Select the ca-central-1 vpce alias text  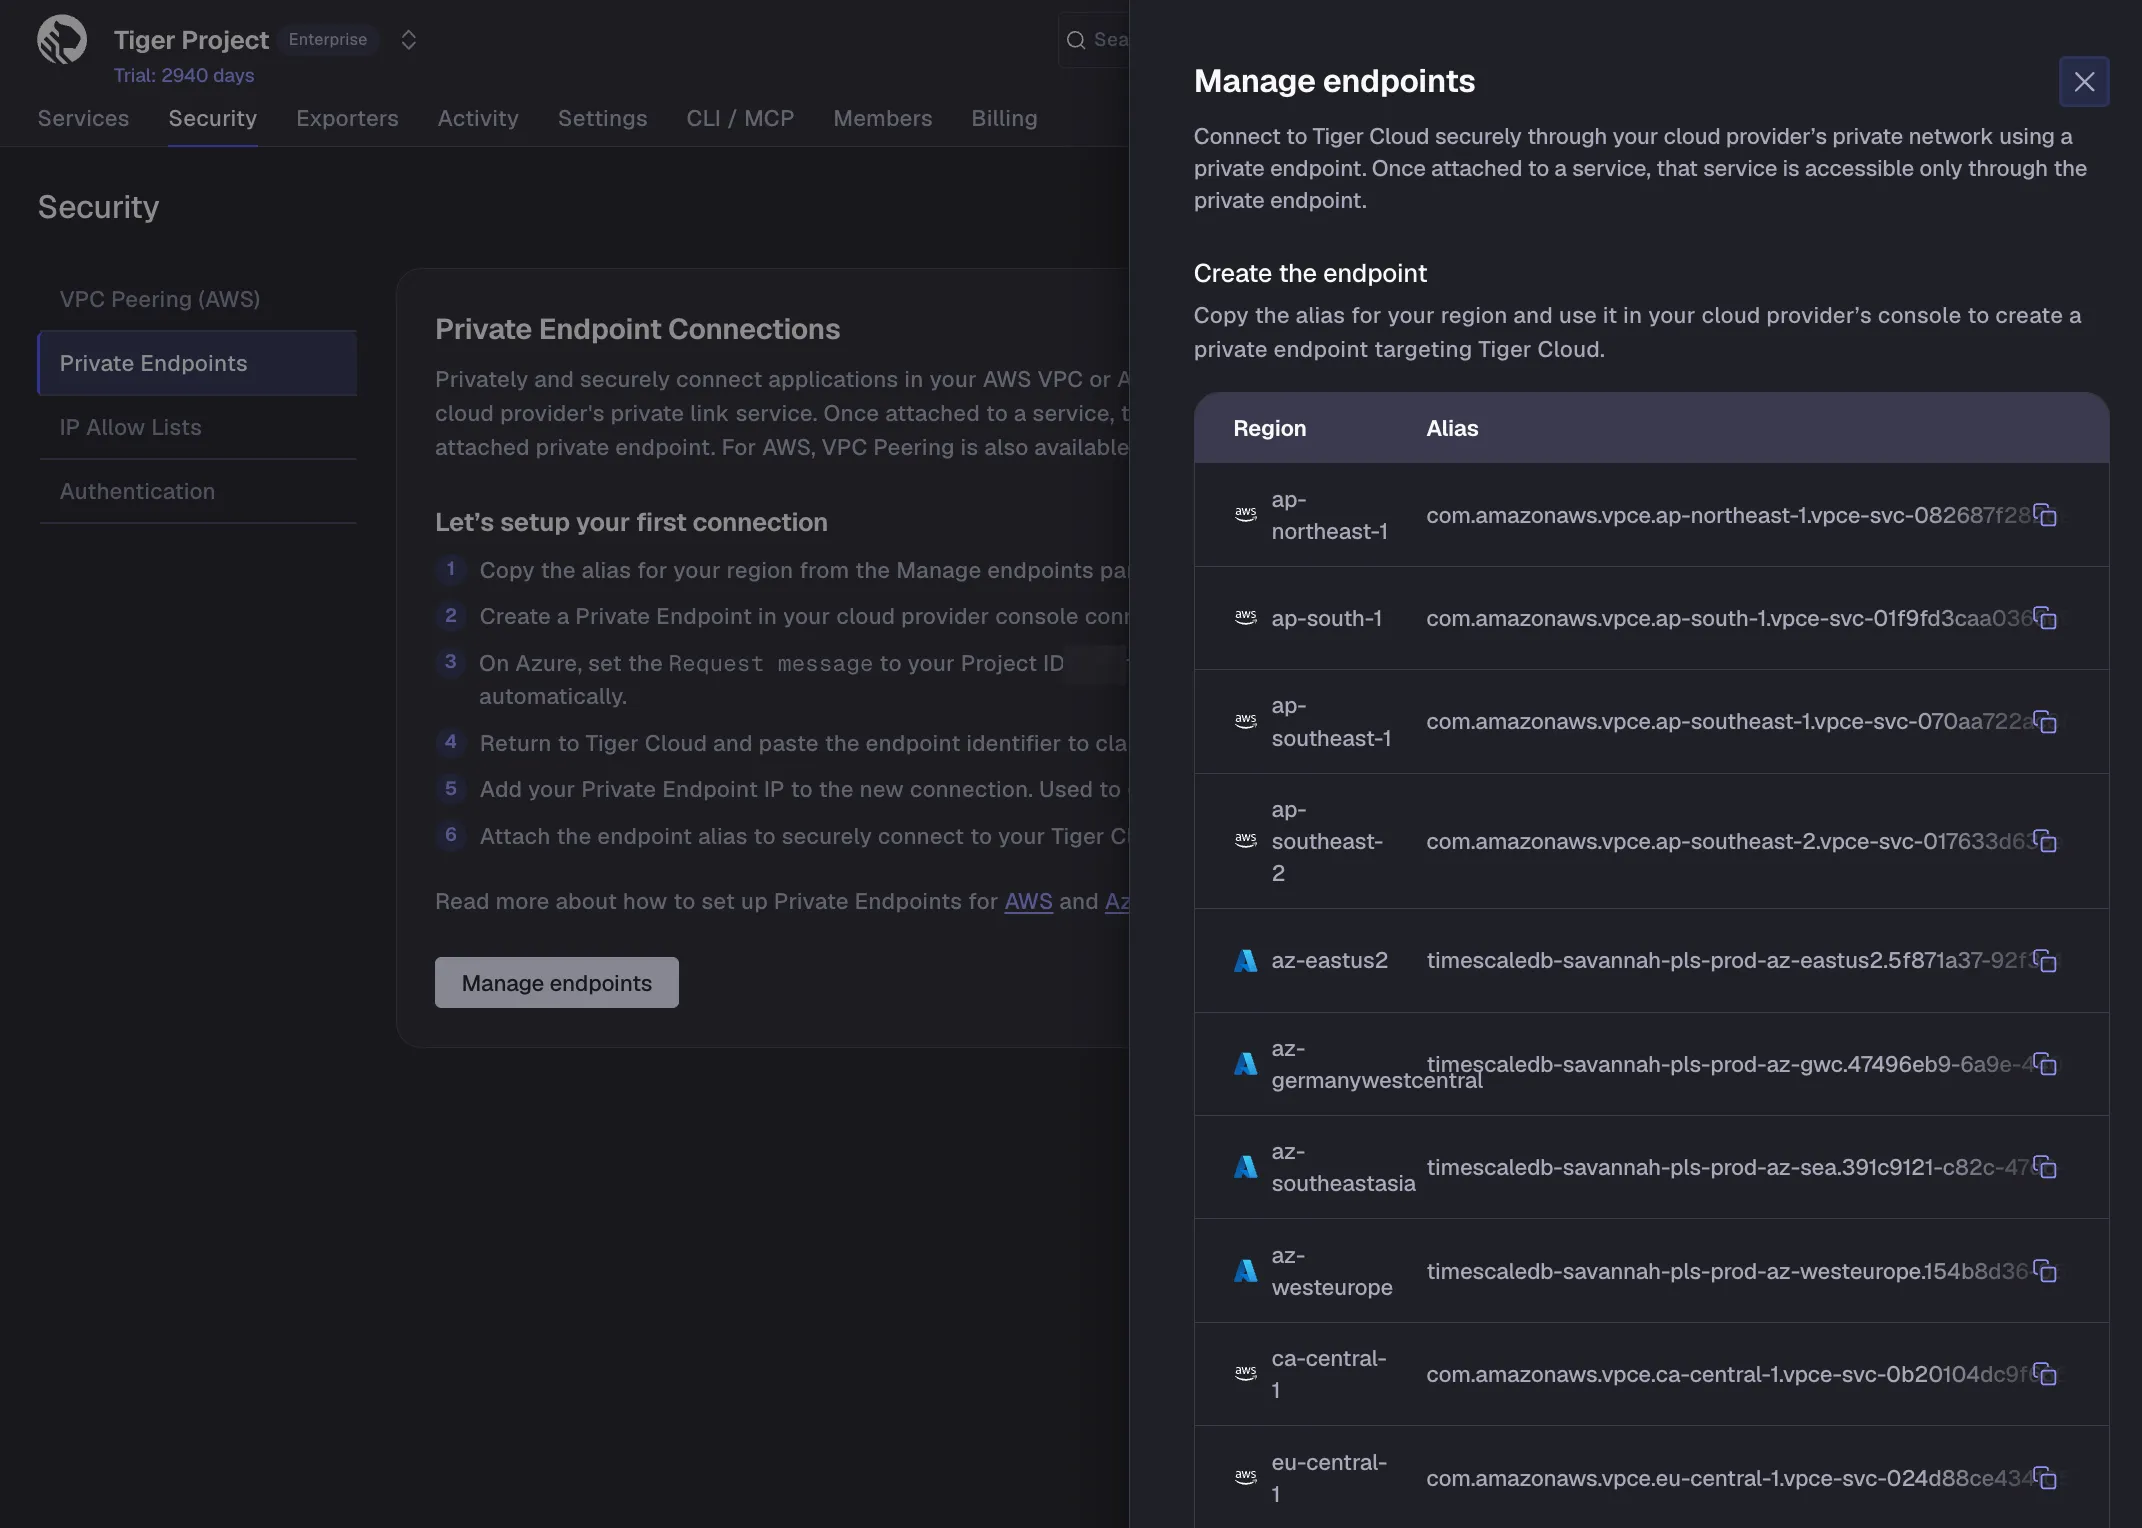click(1729, 1374)
